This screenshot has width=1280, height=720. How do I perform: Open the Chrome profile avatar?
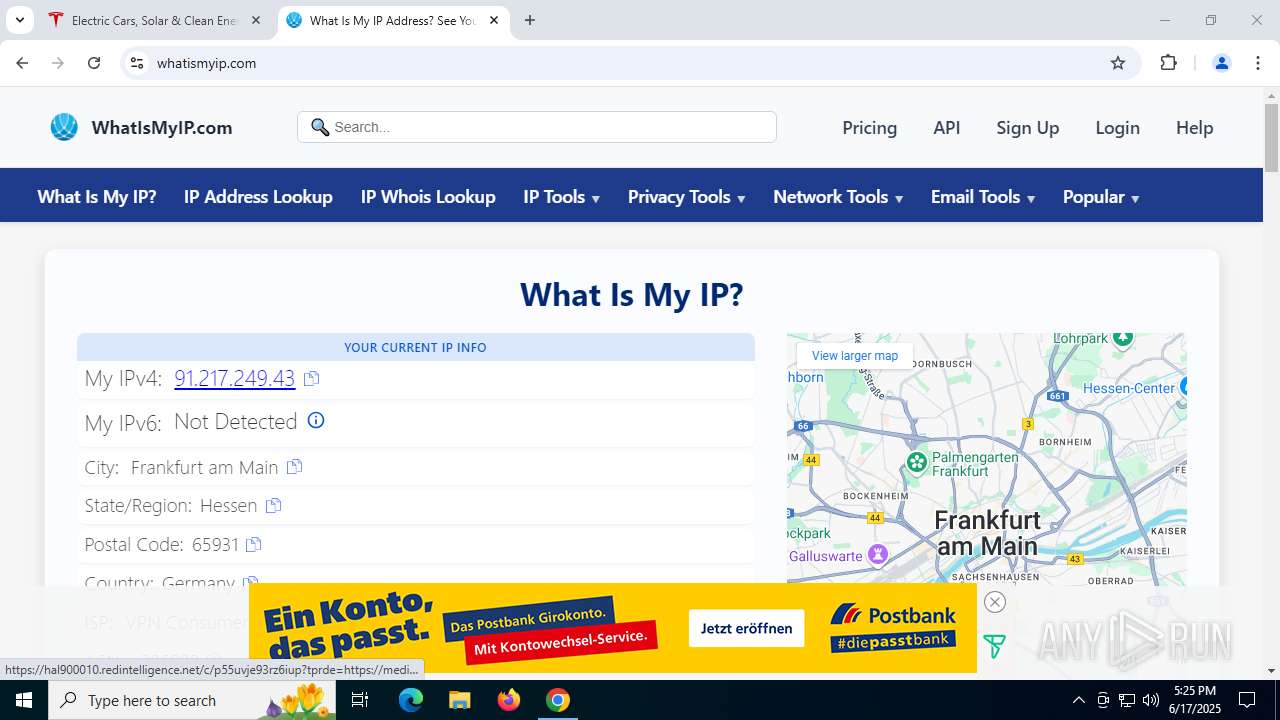coord(1221,63)
